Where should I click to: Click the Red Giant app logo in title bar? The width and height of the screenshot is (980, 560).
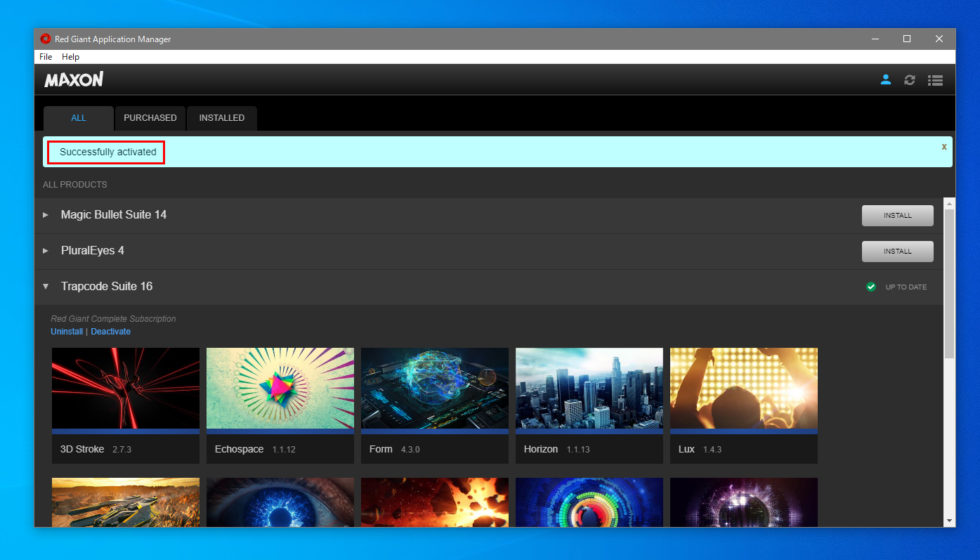pos(45,39)
